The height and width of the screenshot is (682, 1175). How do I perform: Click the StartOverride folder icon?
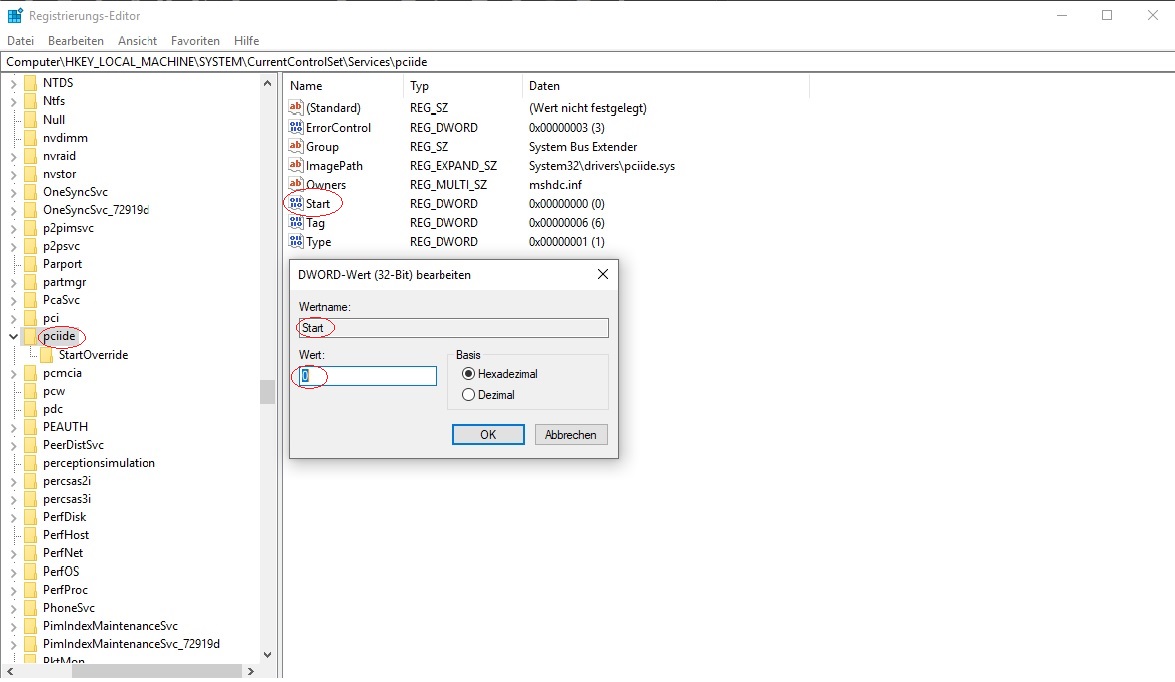46,354
